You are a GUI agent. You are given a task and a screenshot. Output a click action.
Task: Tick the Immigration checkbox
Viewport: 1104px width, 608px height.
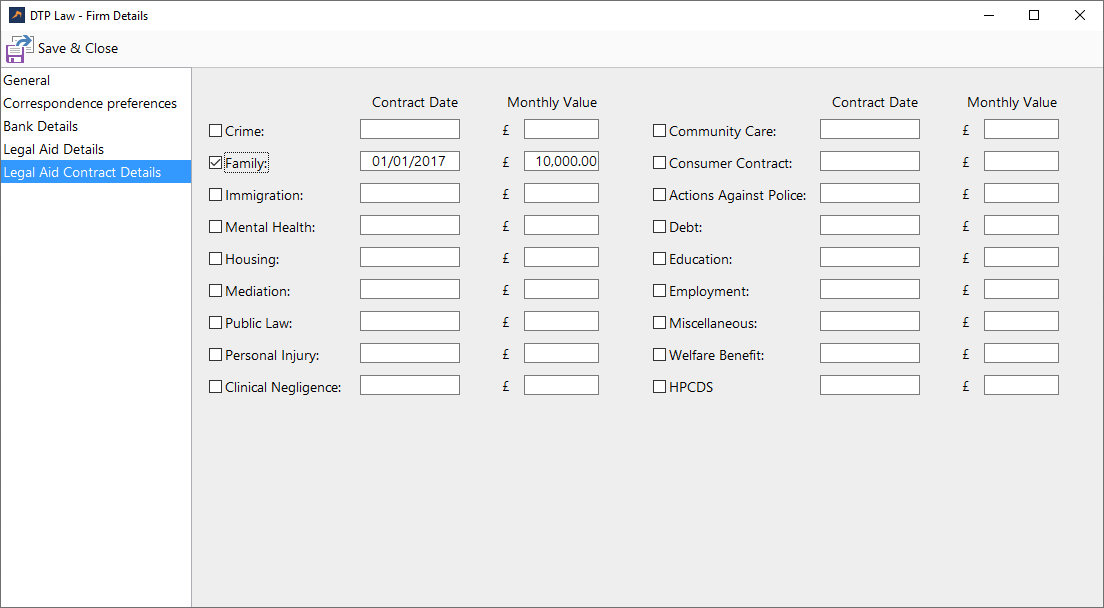[x=215, y=195]
